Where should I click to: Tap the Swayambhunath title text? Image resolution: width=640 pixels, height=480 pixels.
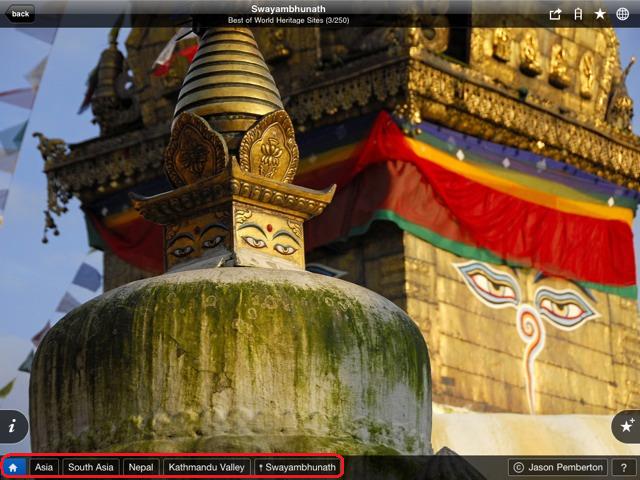coord(288,9)
